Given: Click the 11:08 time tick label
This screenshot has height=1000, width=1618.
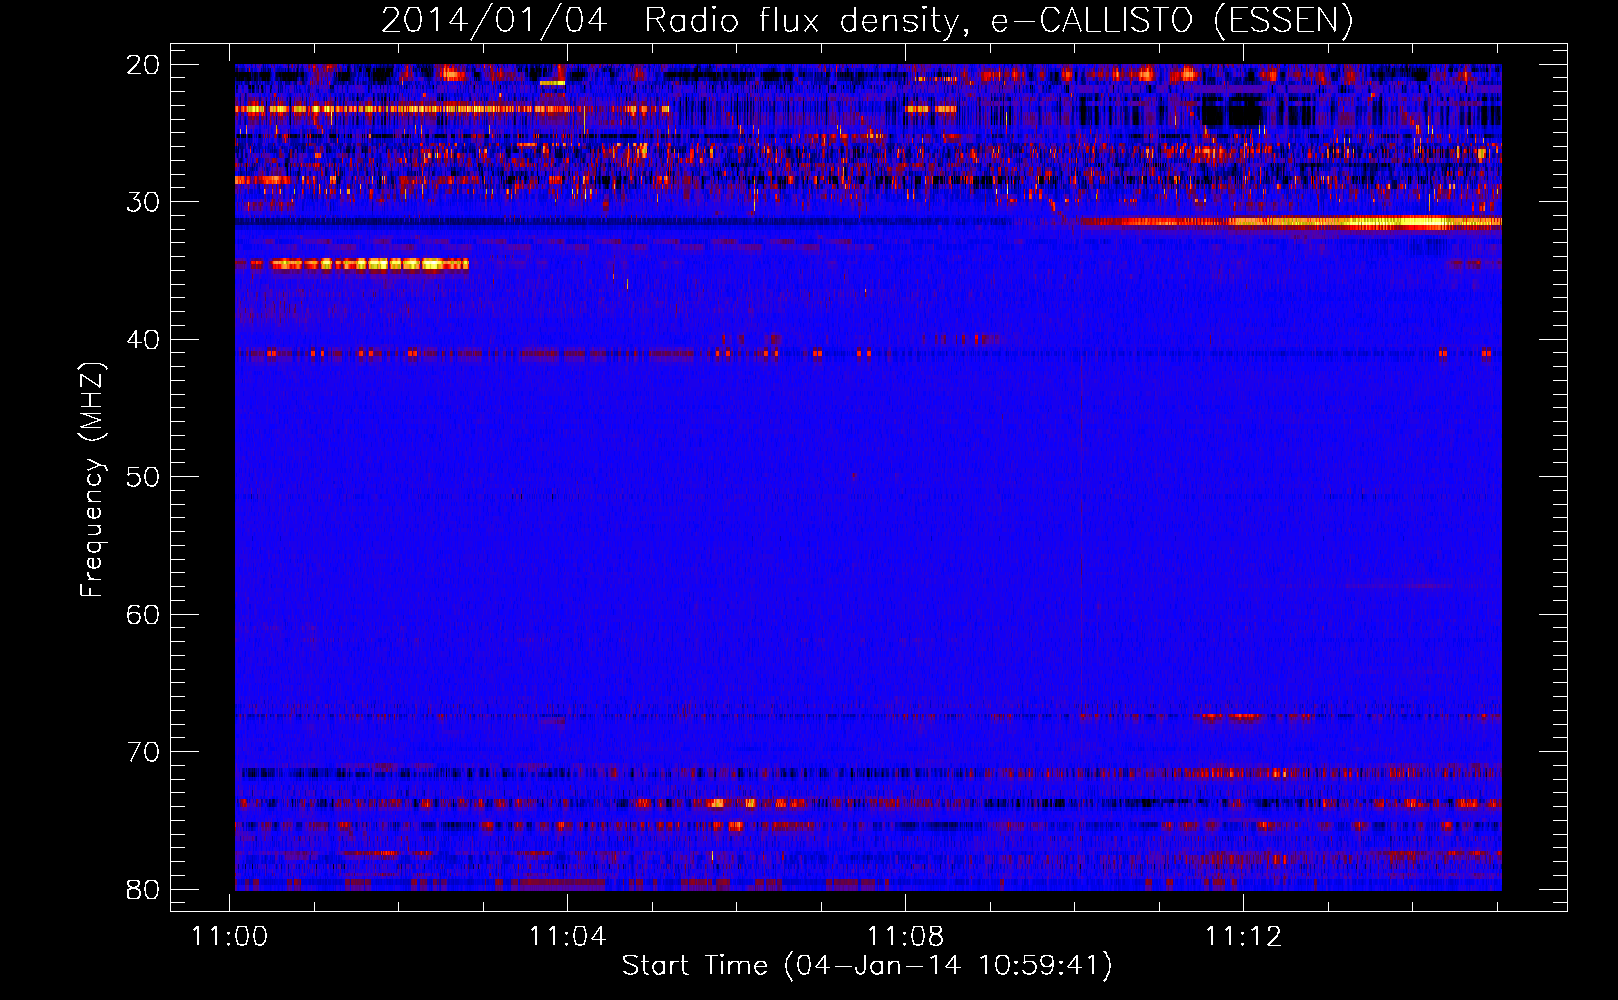Looking at the screenshot, I should tap(906, 937).
